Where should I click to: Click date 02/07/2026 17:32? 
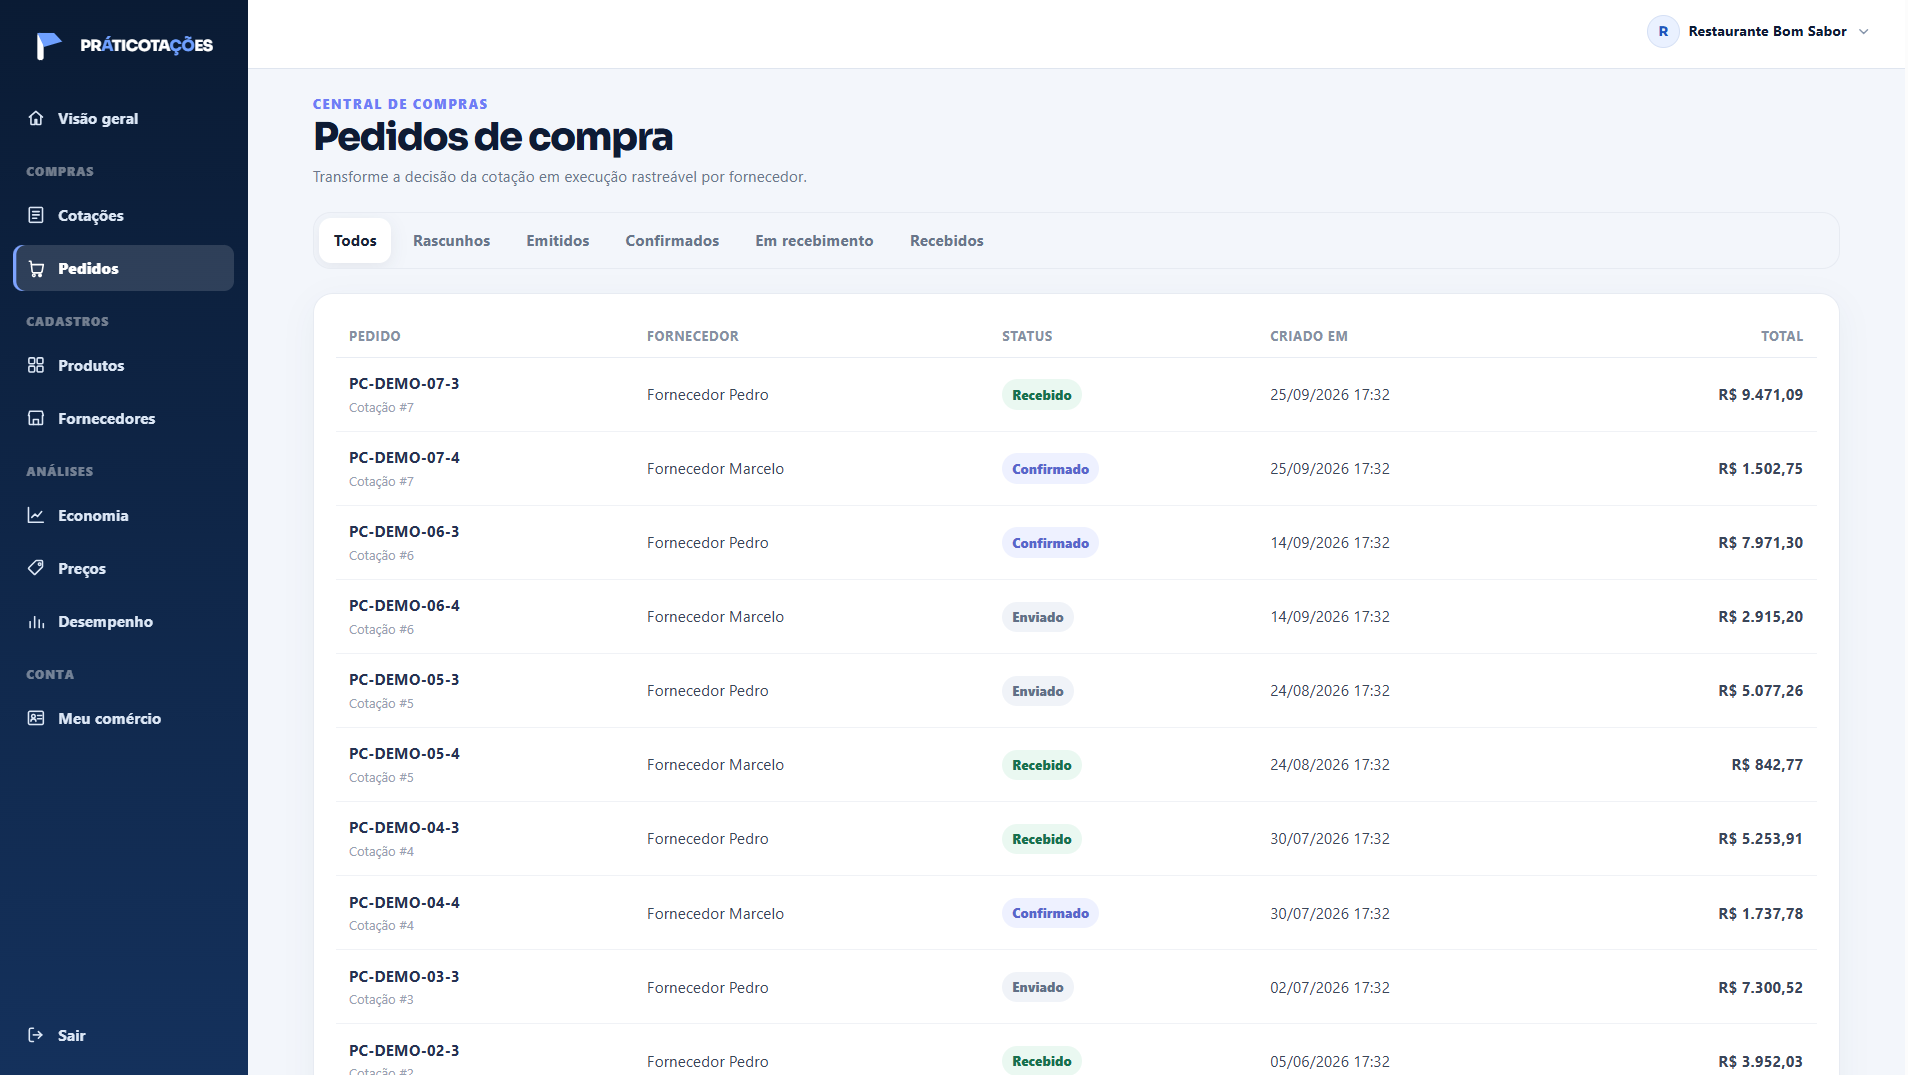coord(1330,988)
